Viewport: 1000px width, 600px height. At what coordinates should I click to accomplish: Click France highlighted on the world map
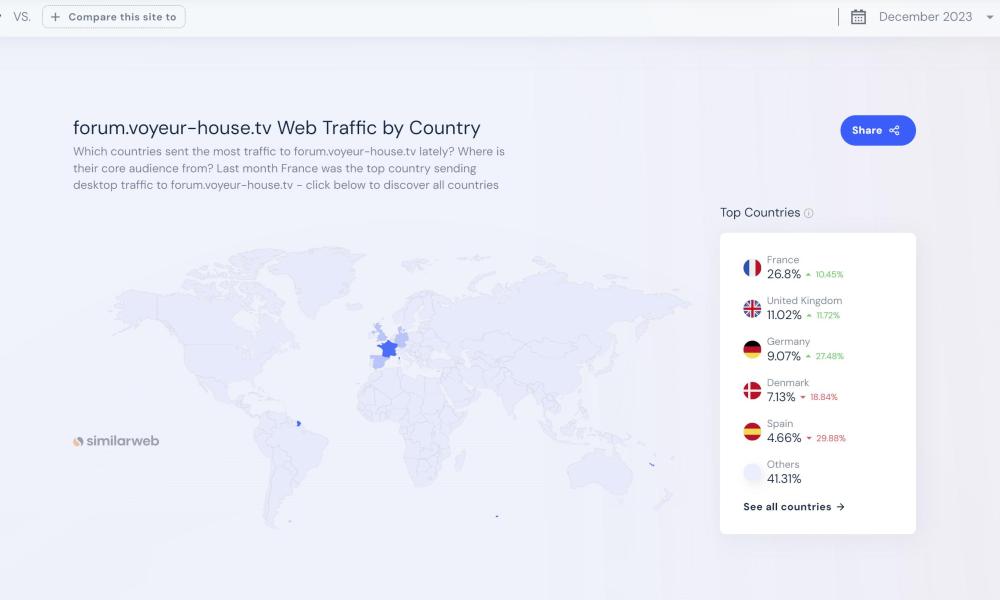click(387, 349)
